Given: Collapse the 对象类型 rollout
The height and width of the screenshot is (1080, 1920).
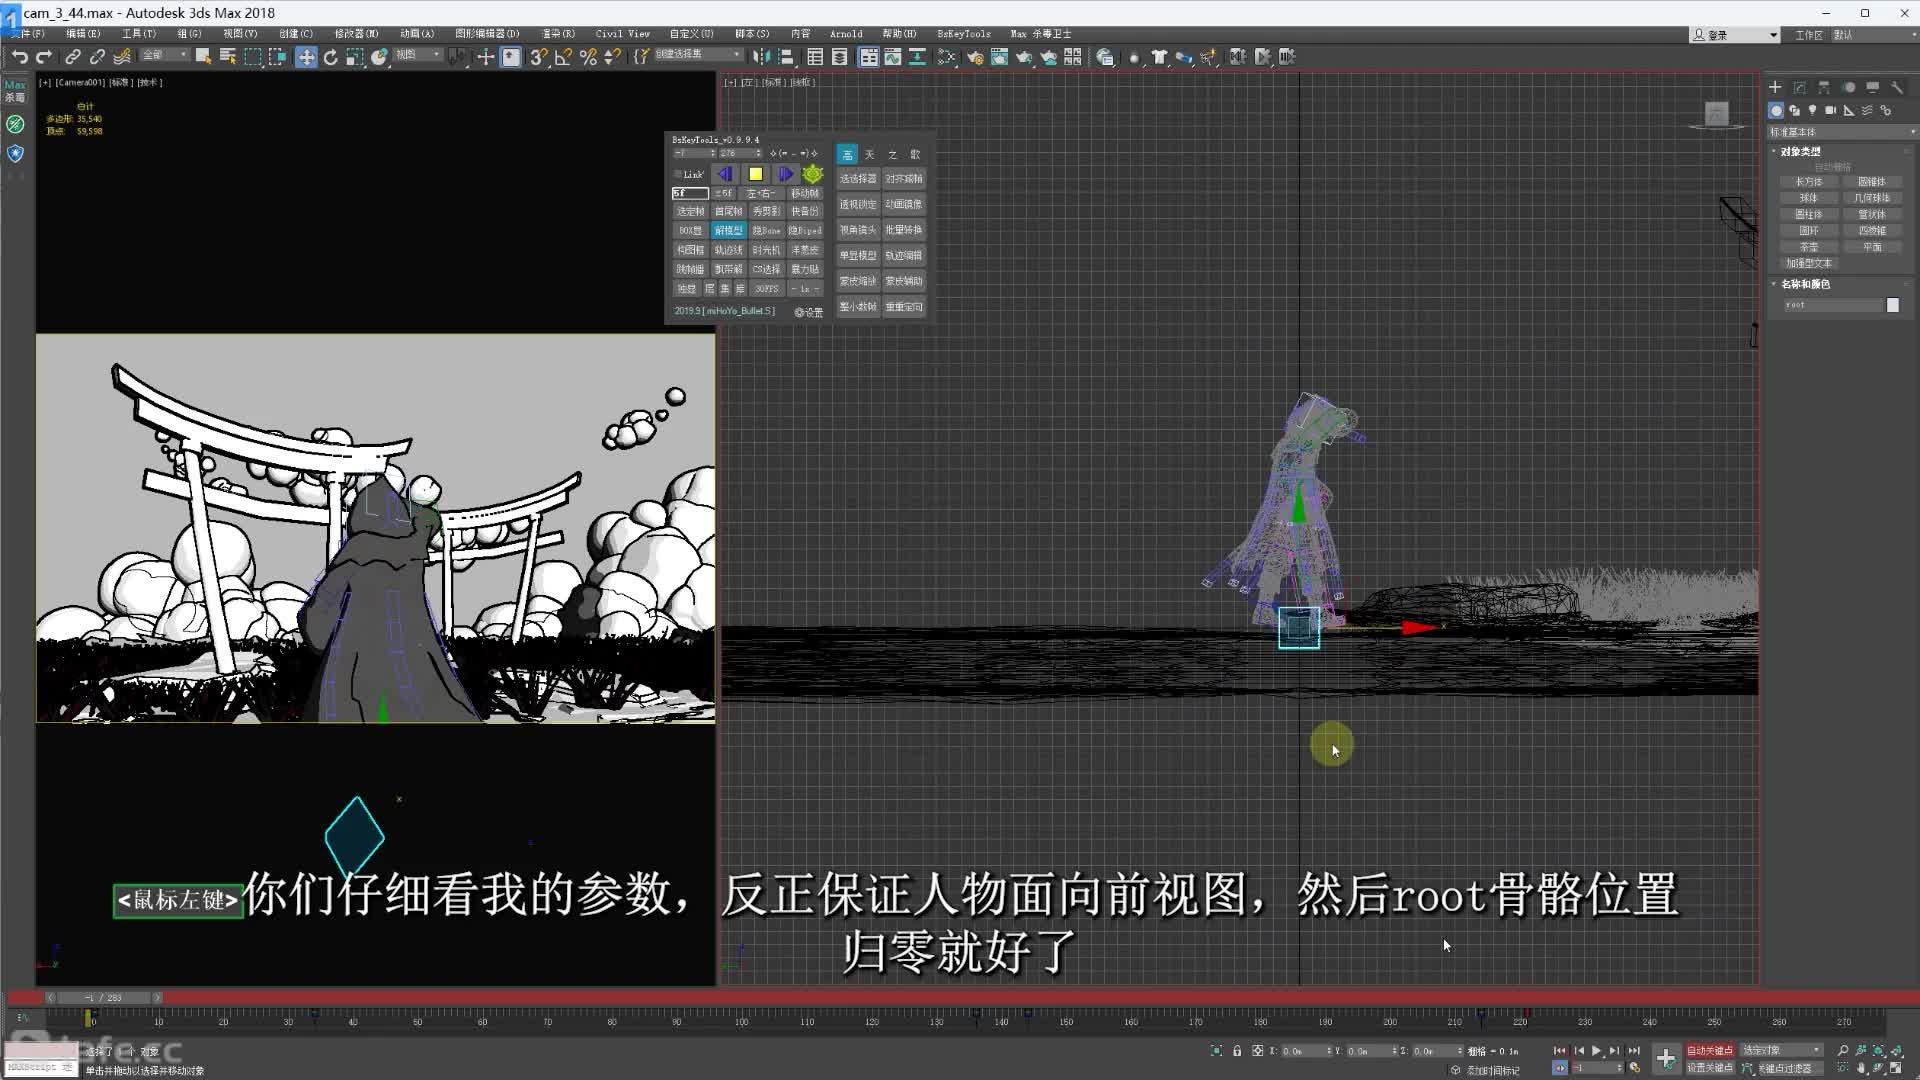Looking at the screenshot, I should pyautogui.click(x=1800, y=151).
